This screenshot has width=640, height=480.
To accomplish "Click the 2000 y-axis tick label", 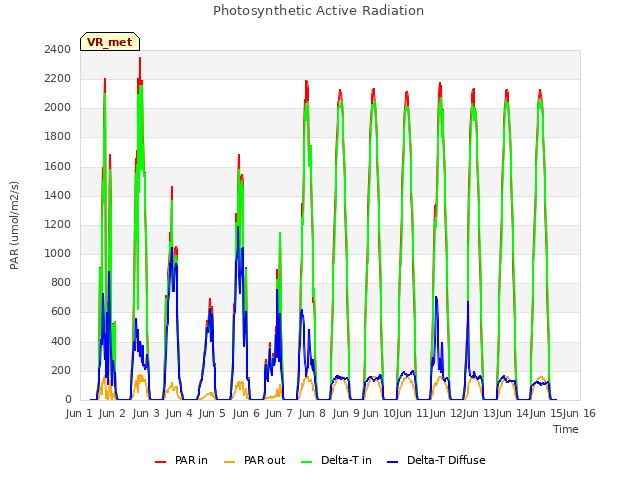I will point(58,108).
